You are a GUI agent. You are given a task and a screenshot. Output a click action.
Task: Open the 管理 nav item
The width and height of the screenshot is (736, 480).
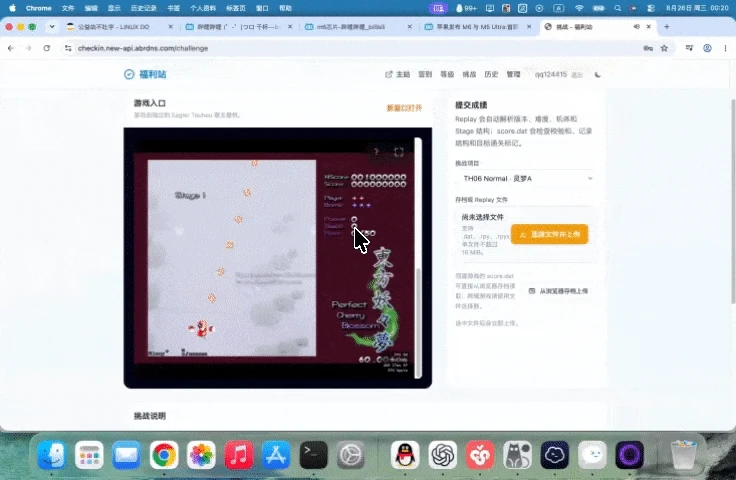point(513,74)
